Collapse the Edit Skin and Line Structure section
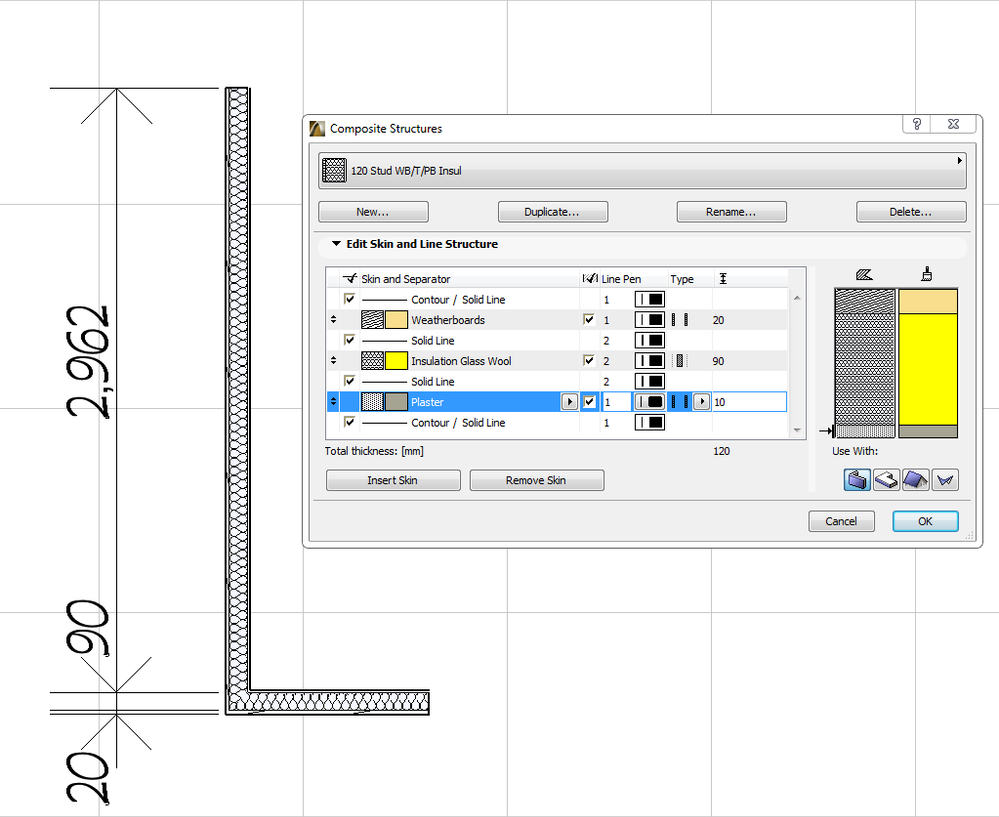999x817 pixels. 336,243
